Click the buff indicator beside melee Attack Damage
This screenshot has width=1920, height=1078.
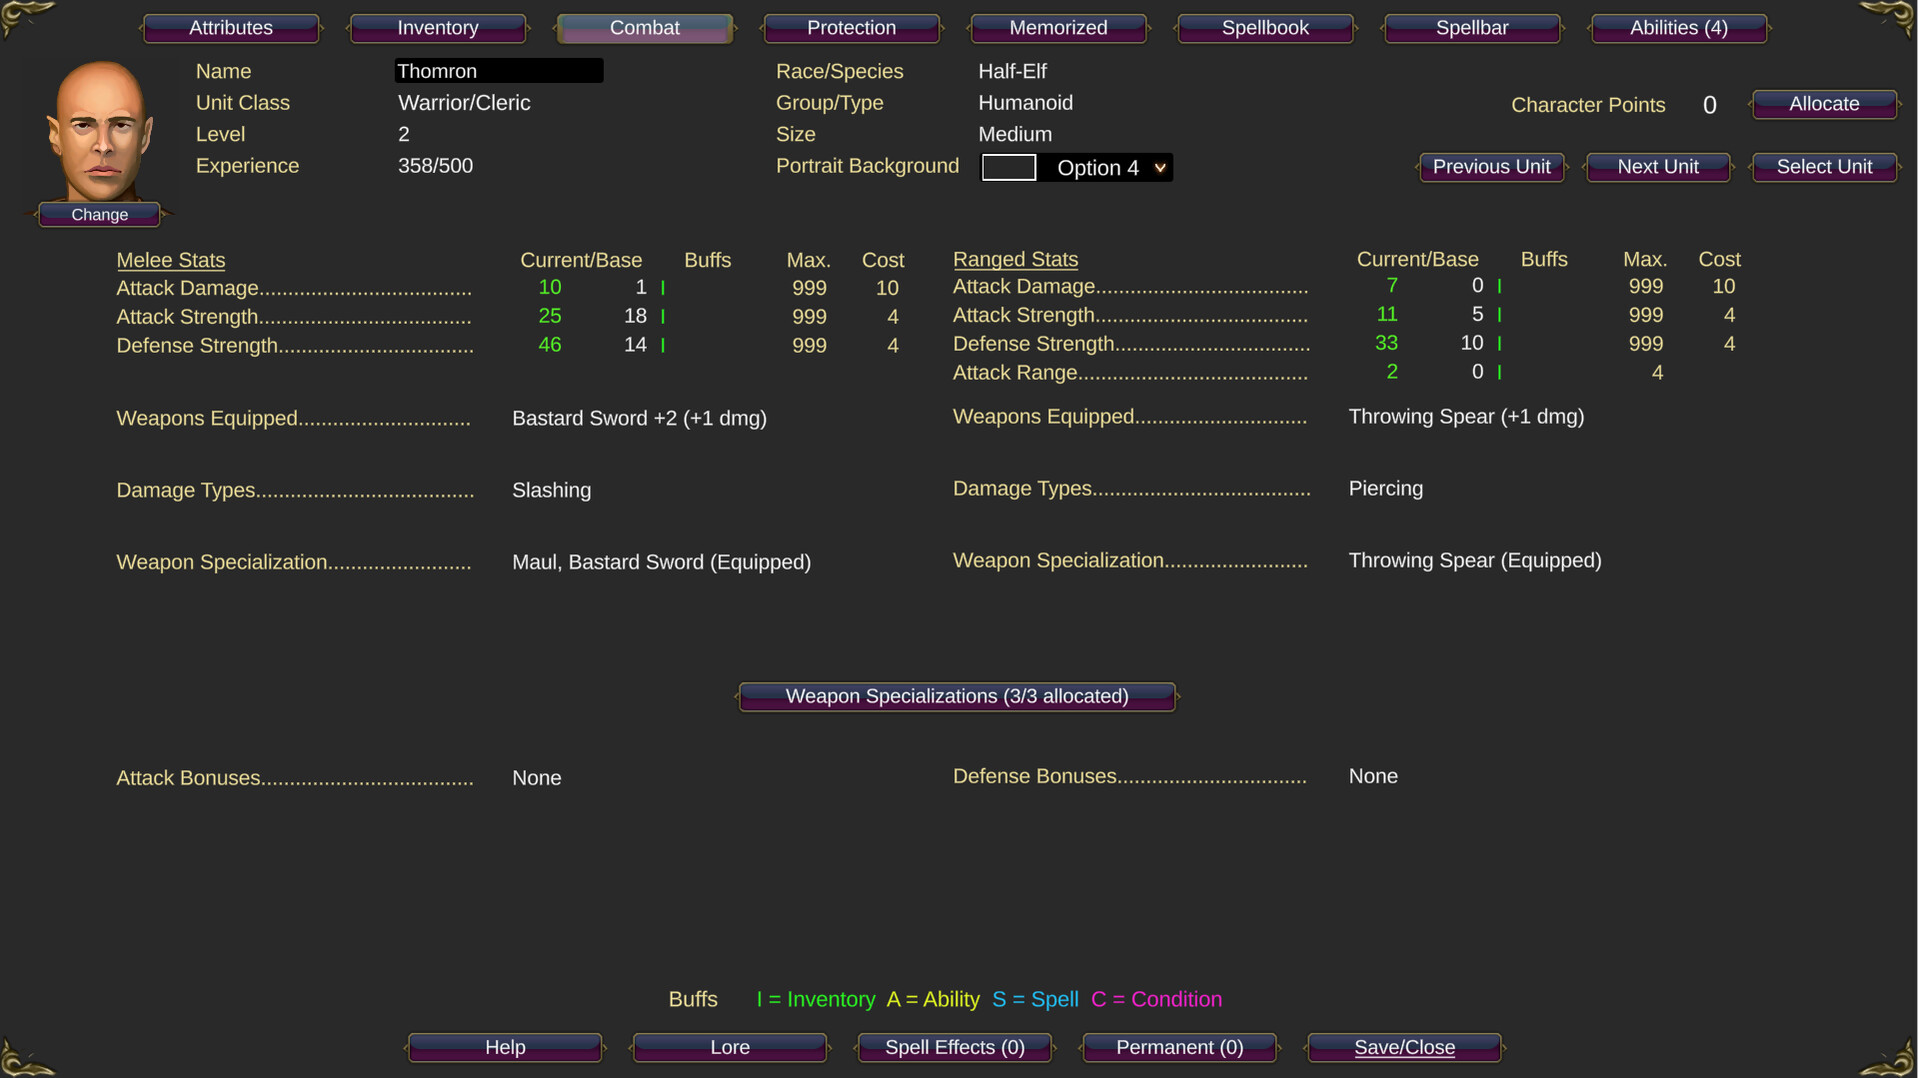(x=663, y=287)
